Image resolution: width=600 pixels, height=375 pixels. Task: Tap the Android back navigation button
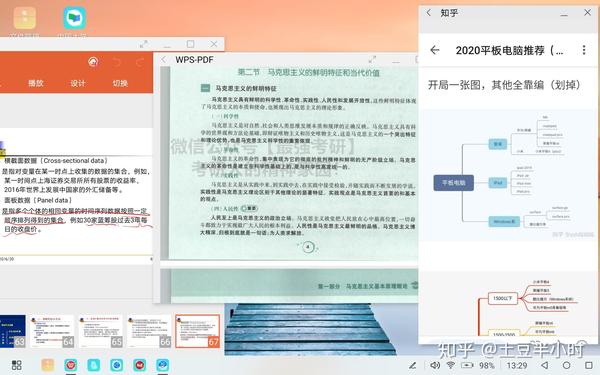545,365
